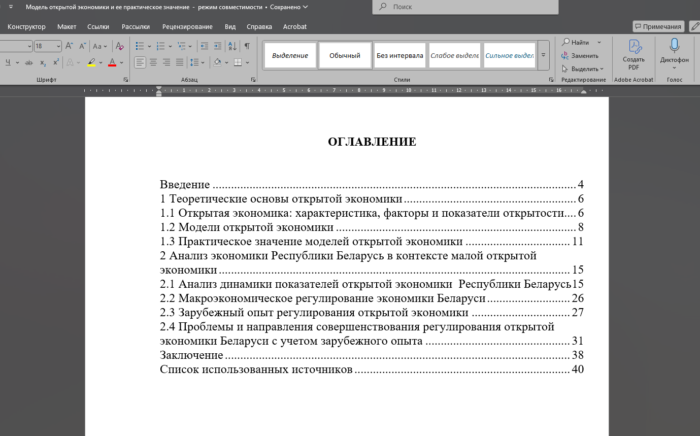Screen dimensions: 700x436
Task: Create a numbered list
Action: click(x=161, y=46)
